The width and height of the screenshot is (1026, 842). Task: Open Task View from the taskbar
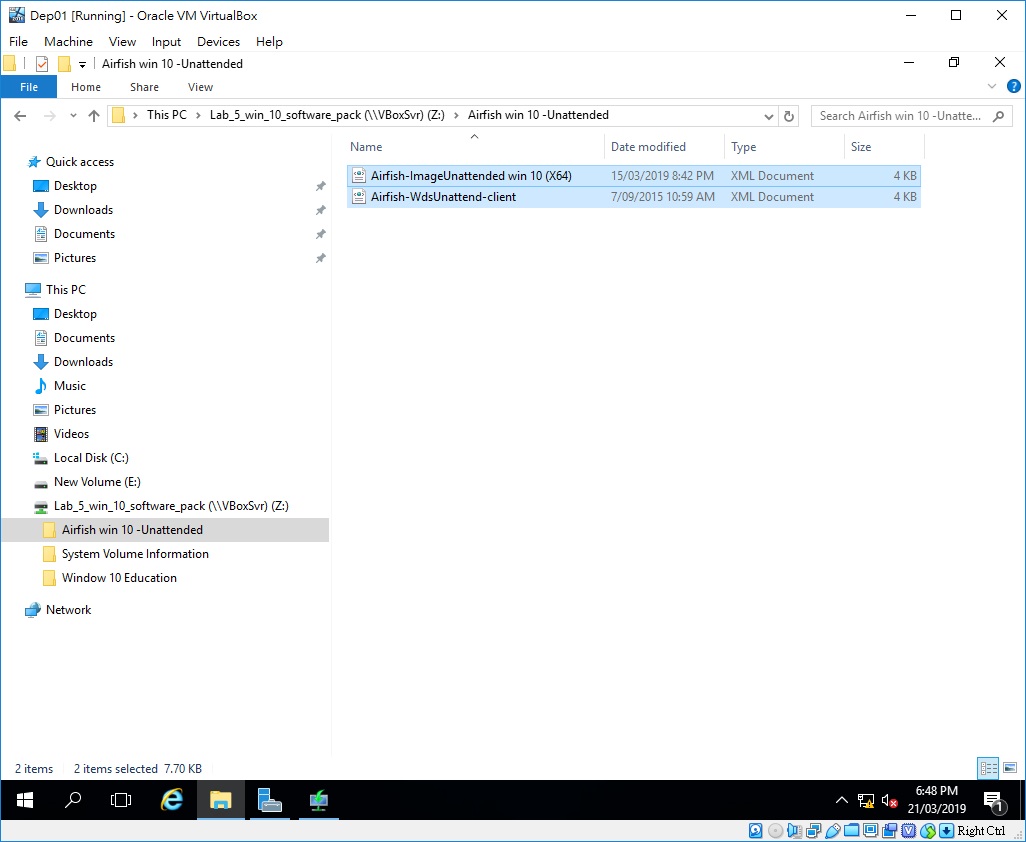[121, 799]
